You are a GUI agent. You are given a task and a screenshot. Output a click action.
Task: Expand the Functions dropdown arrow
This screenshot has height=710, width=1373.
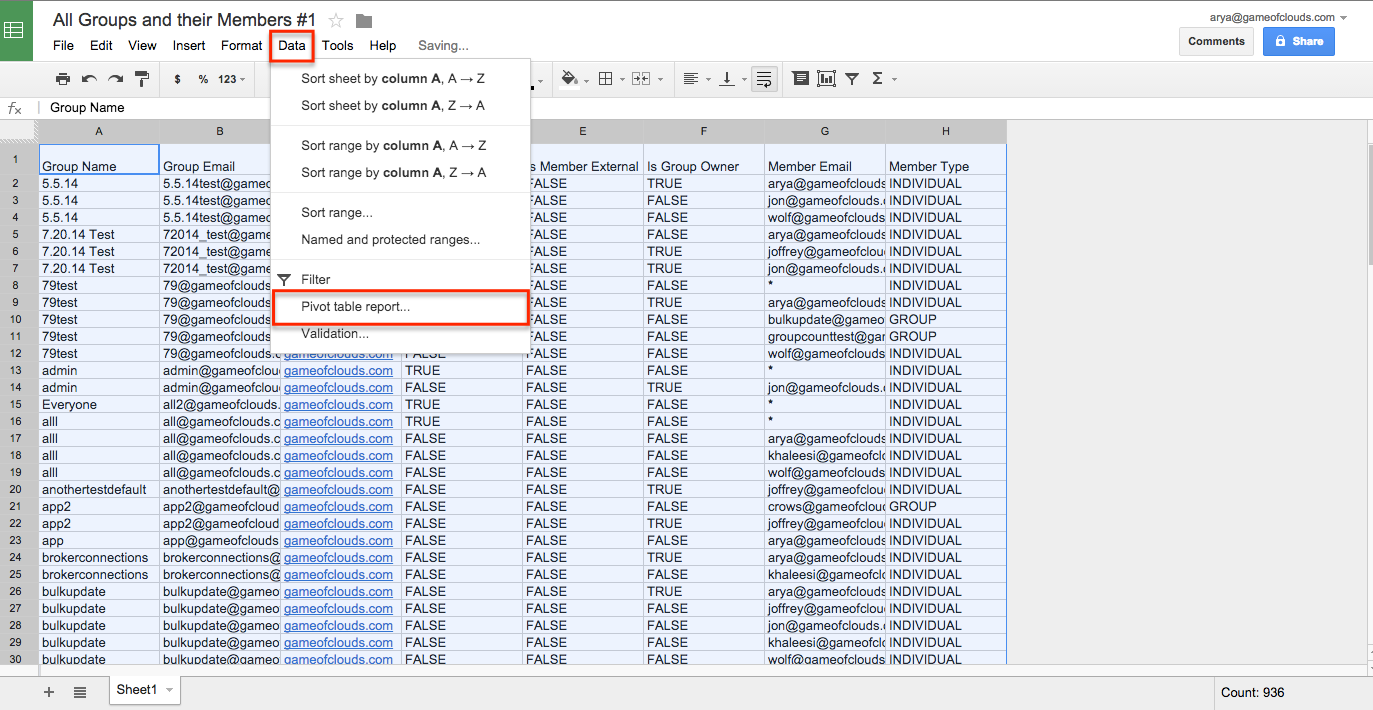pos(894,79)
